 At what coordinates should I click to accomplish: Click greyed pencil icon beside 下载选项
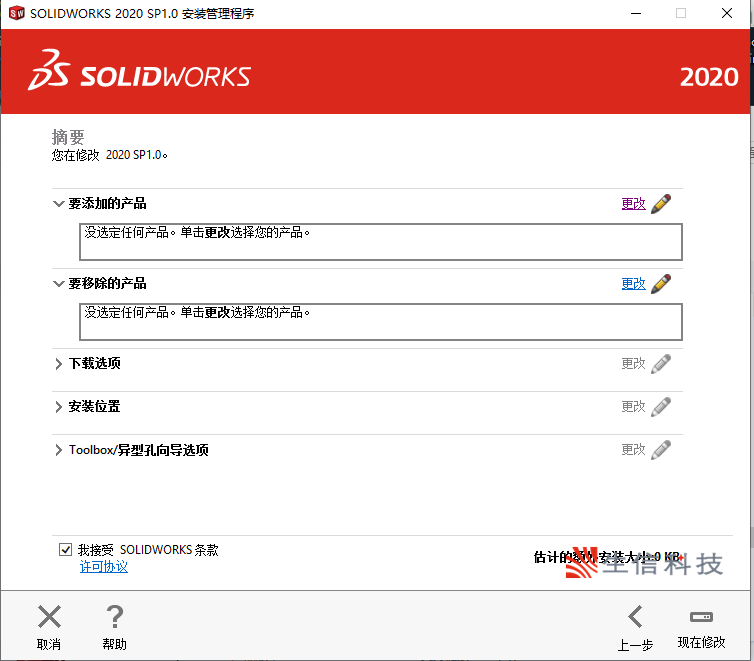[661, 364]
